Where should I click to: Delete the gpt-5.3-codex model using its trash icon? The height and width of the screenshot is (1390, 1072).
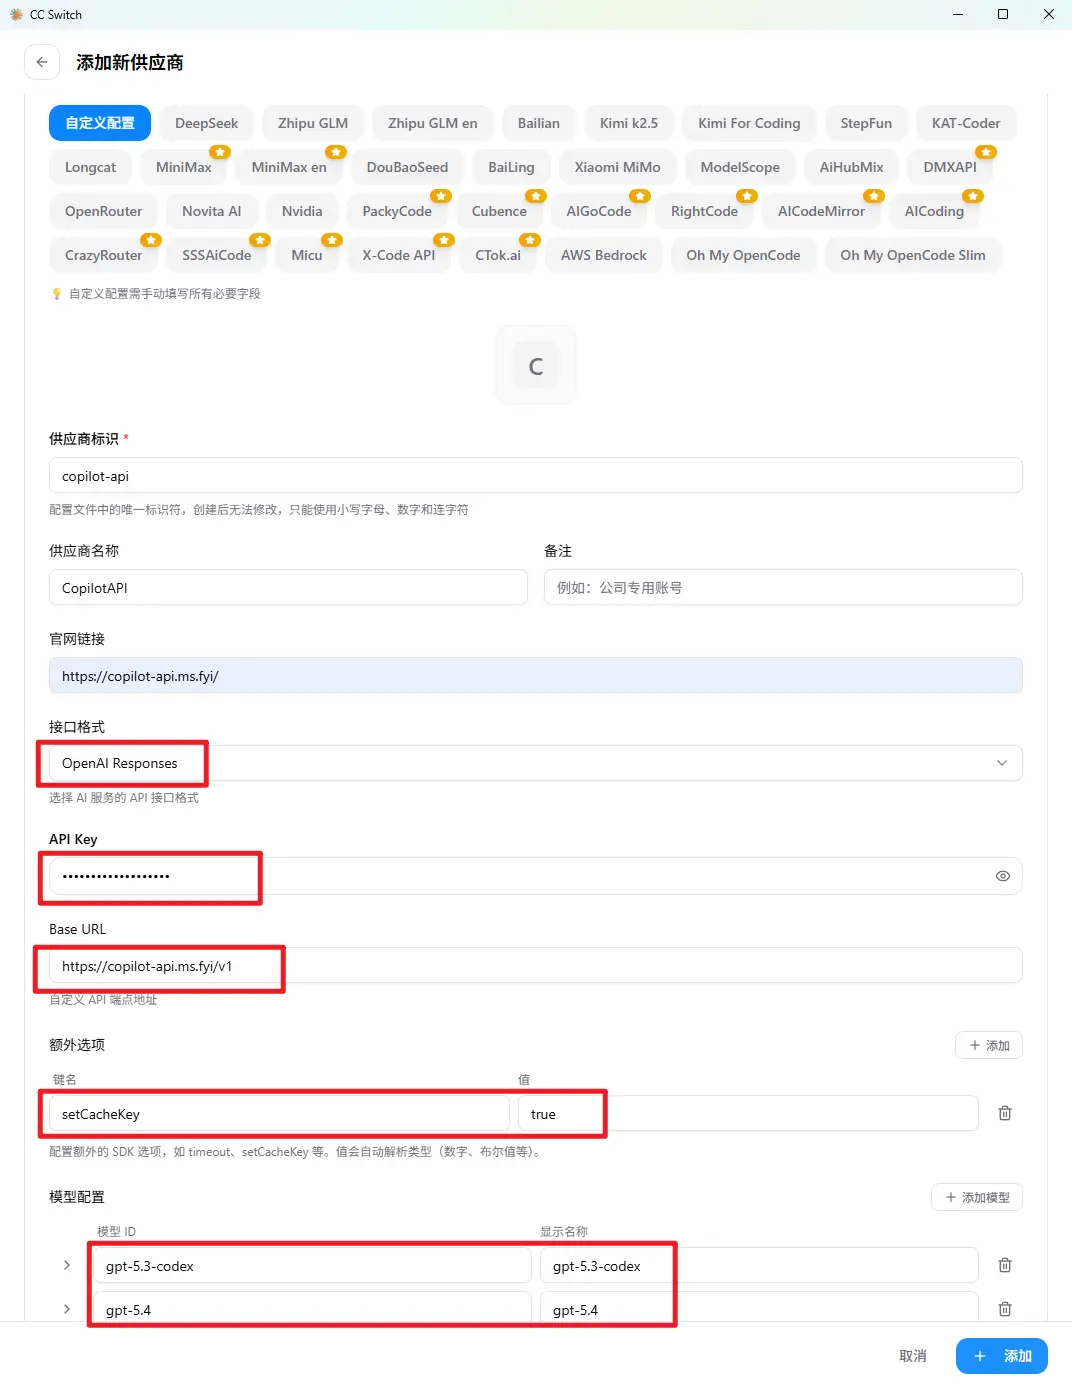pyautogui.click(x=1004, y=1265)
